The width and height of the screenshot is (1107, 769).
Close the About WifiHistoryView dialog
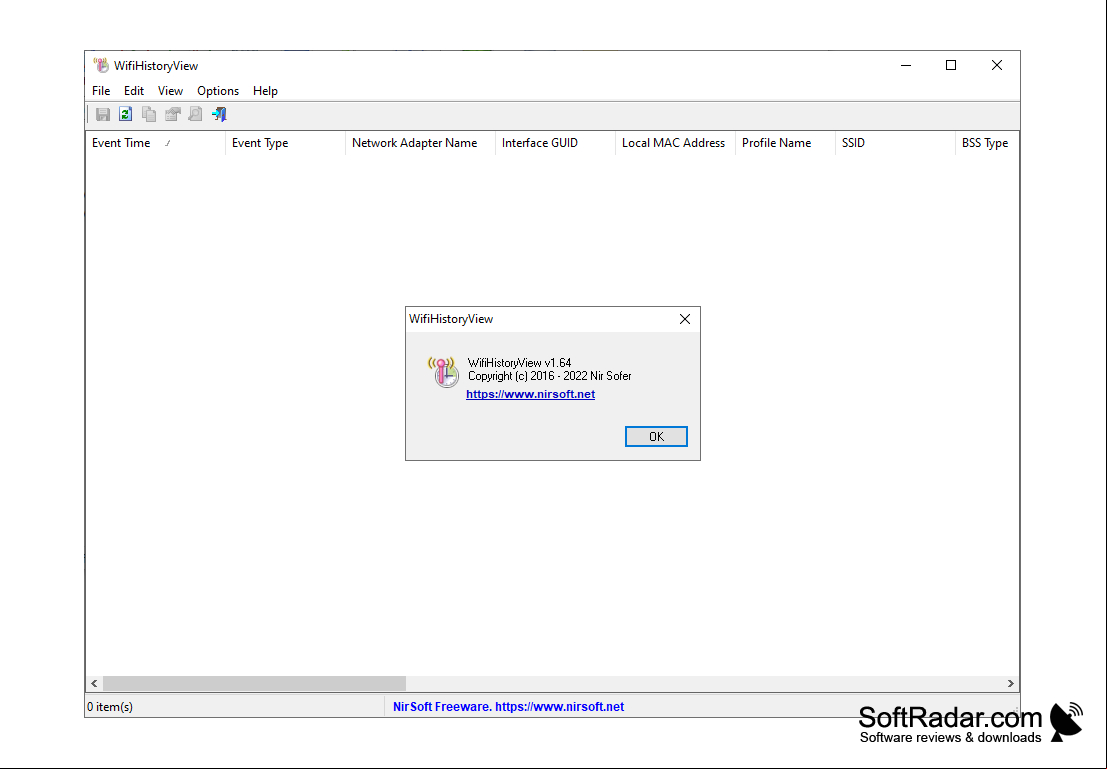684,319
